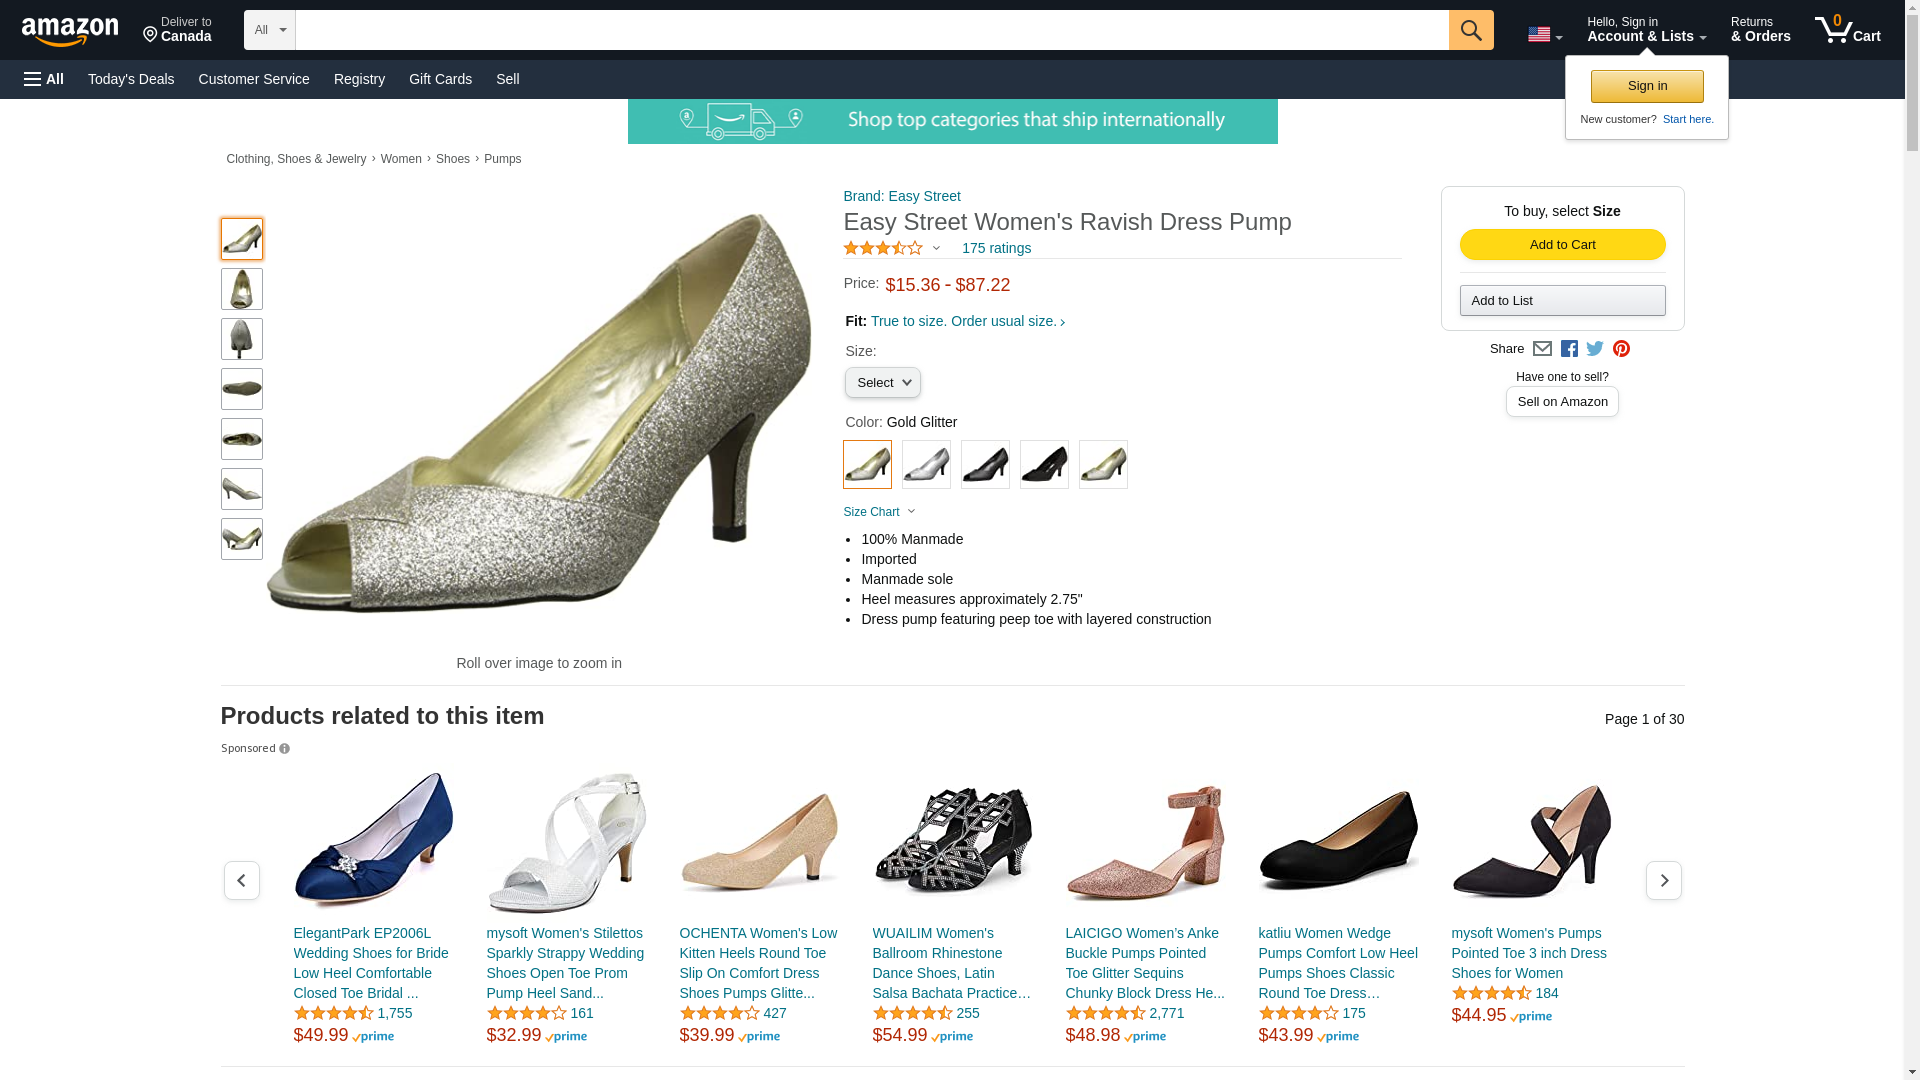Share product on Pinterest icon
The height and width of the screenshot is (1080, 1920).
point(1621,349)
